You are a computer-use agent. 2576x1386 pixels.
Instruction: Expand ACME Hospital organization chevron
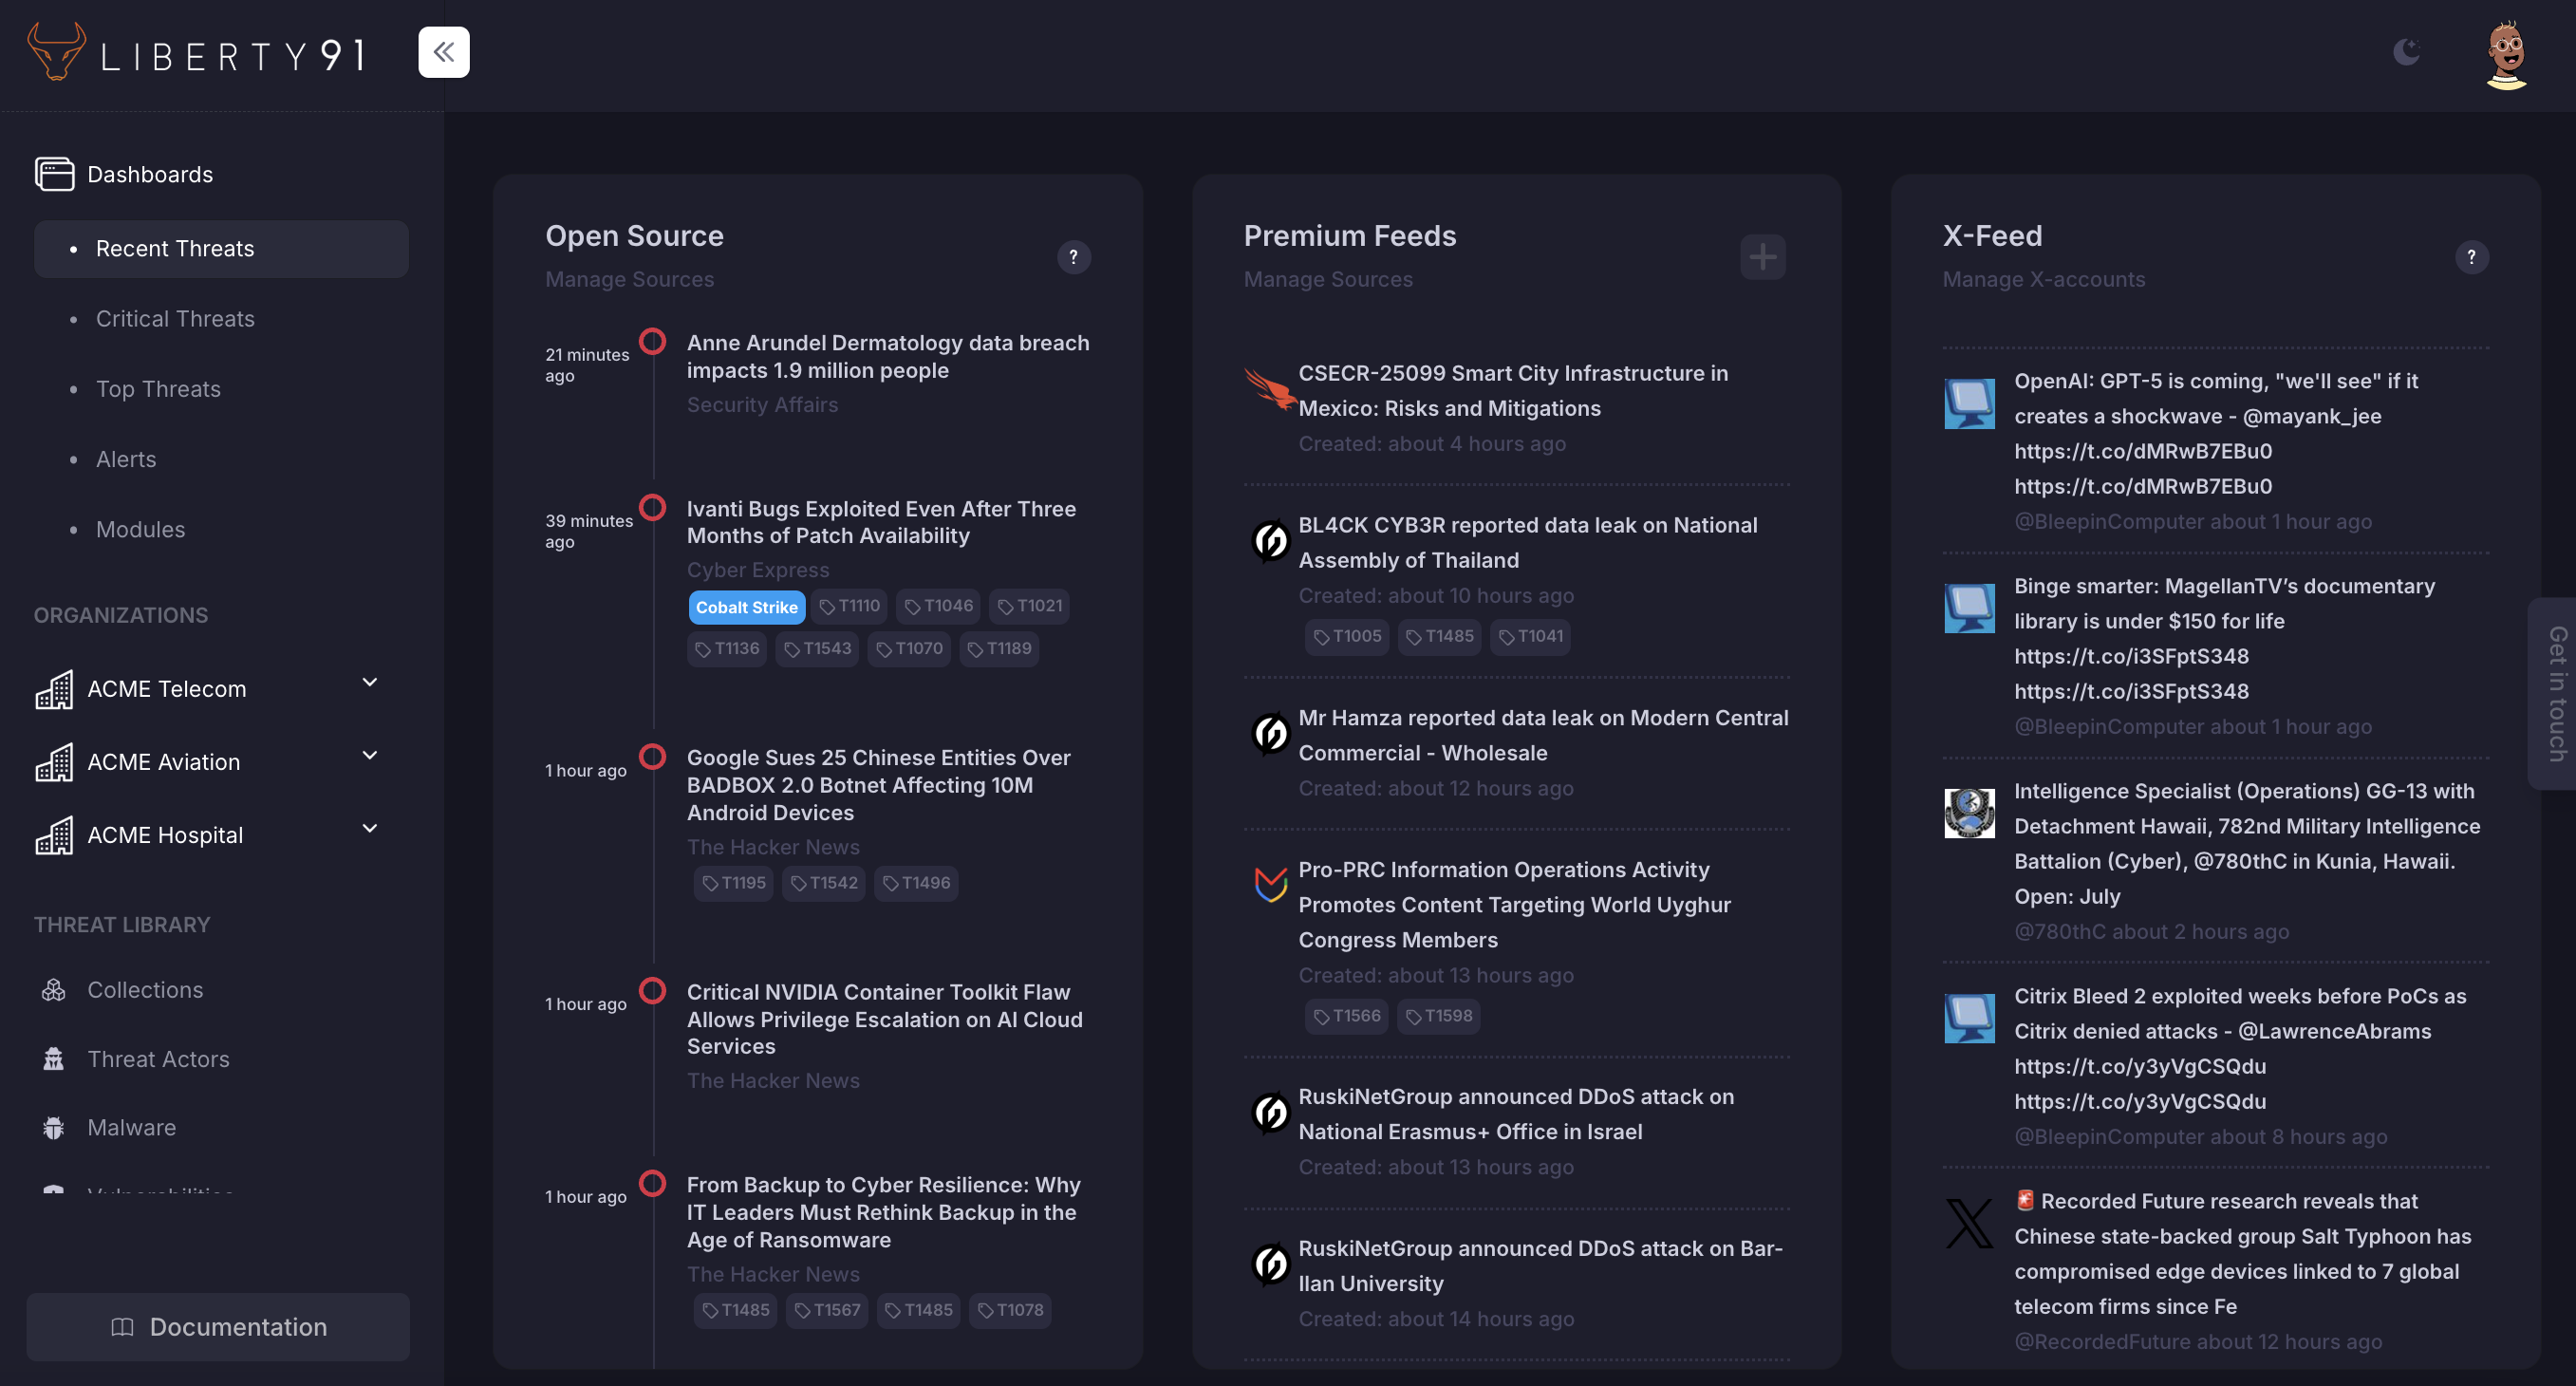(x=370, y=829)
